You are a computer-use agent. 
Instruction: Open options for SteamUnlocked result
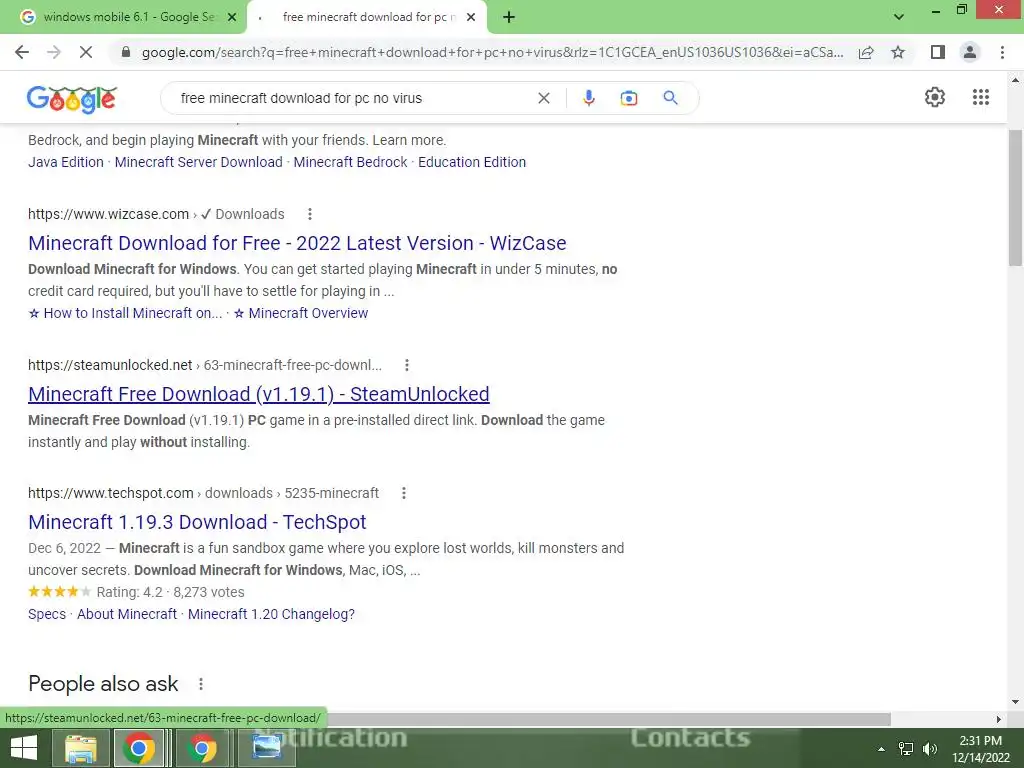click(x=406, y=365)
